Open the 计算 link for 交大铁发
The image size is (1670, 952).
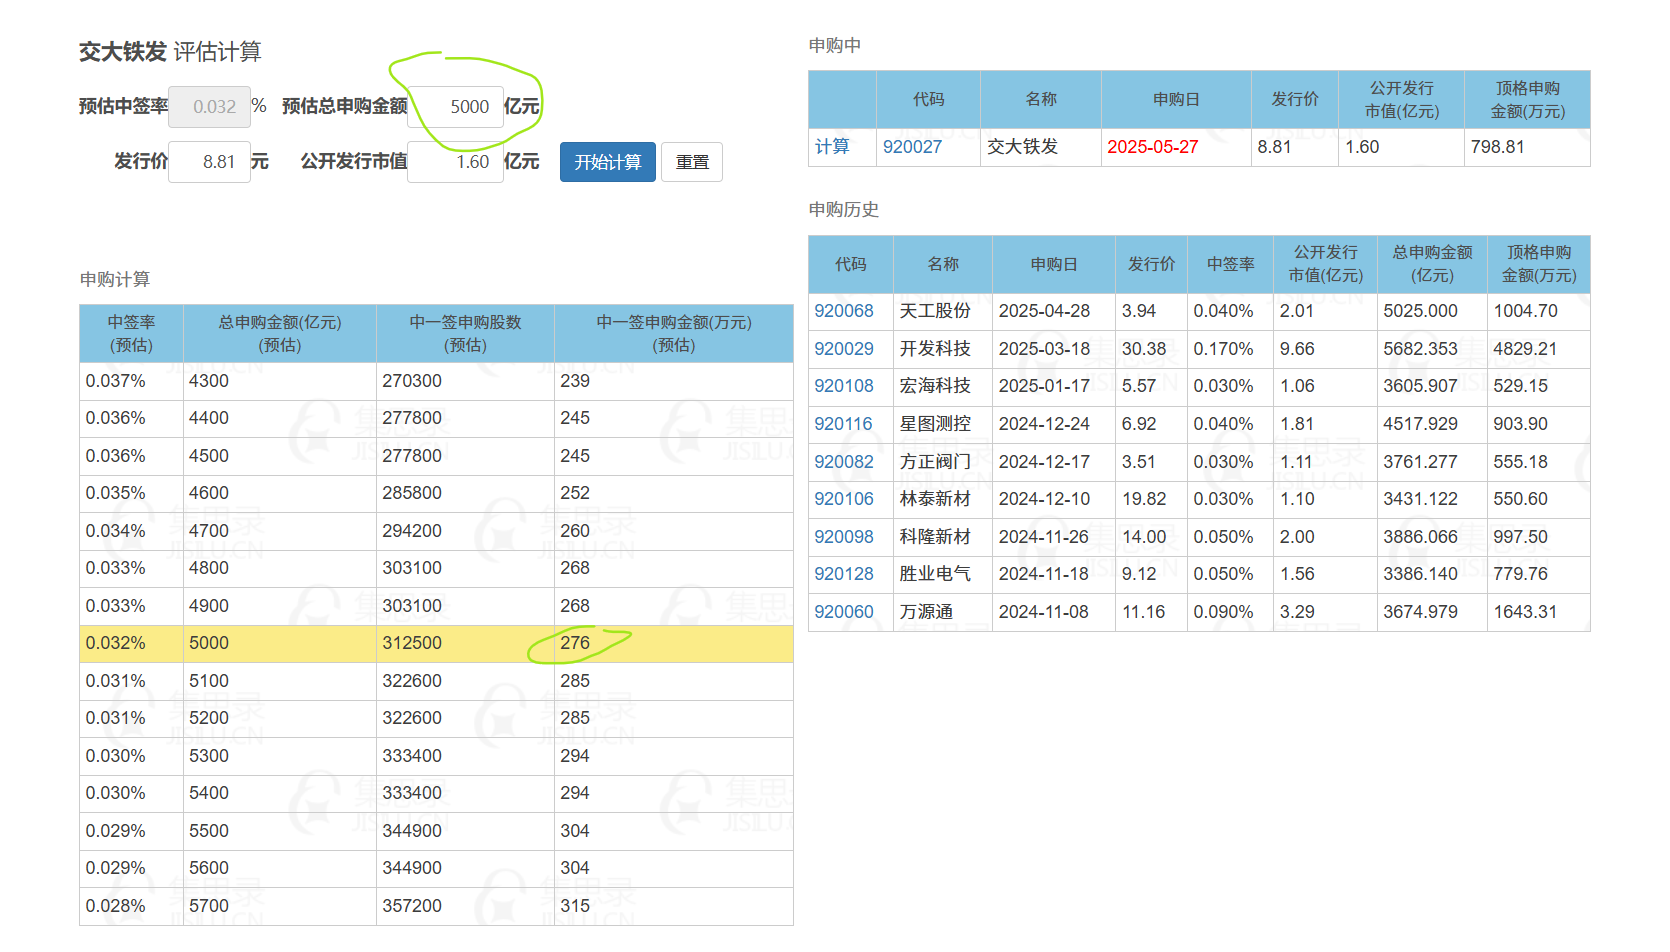coord(832,147)
